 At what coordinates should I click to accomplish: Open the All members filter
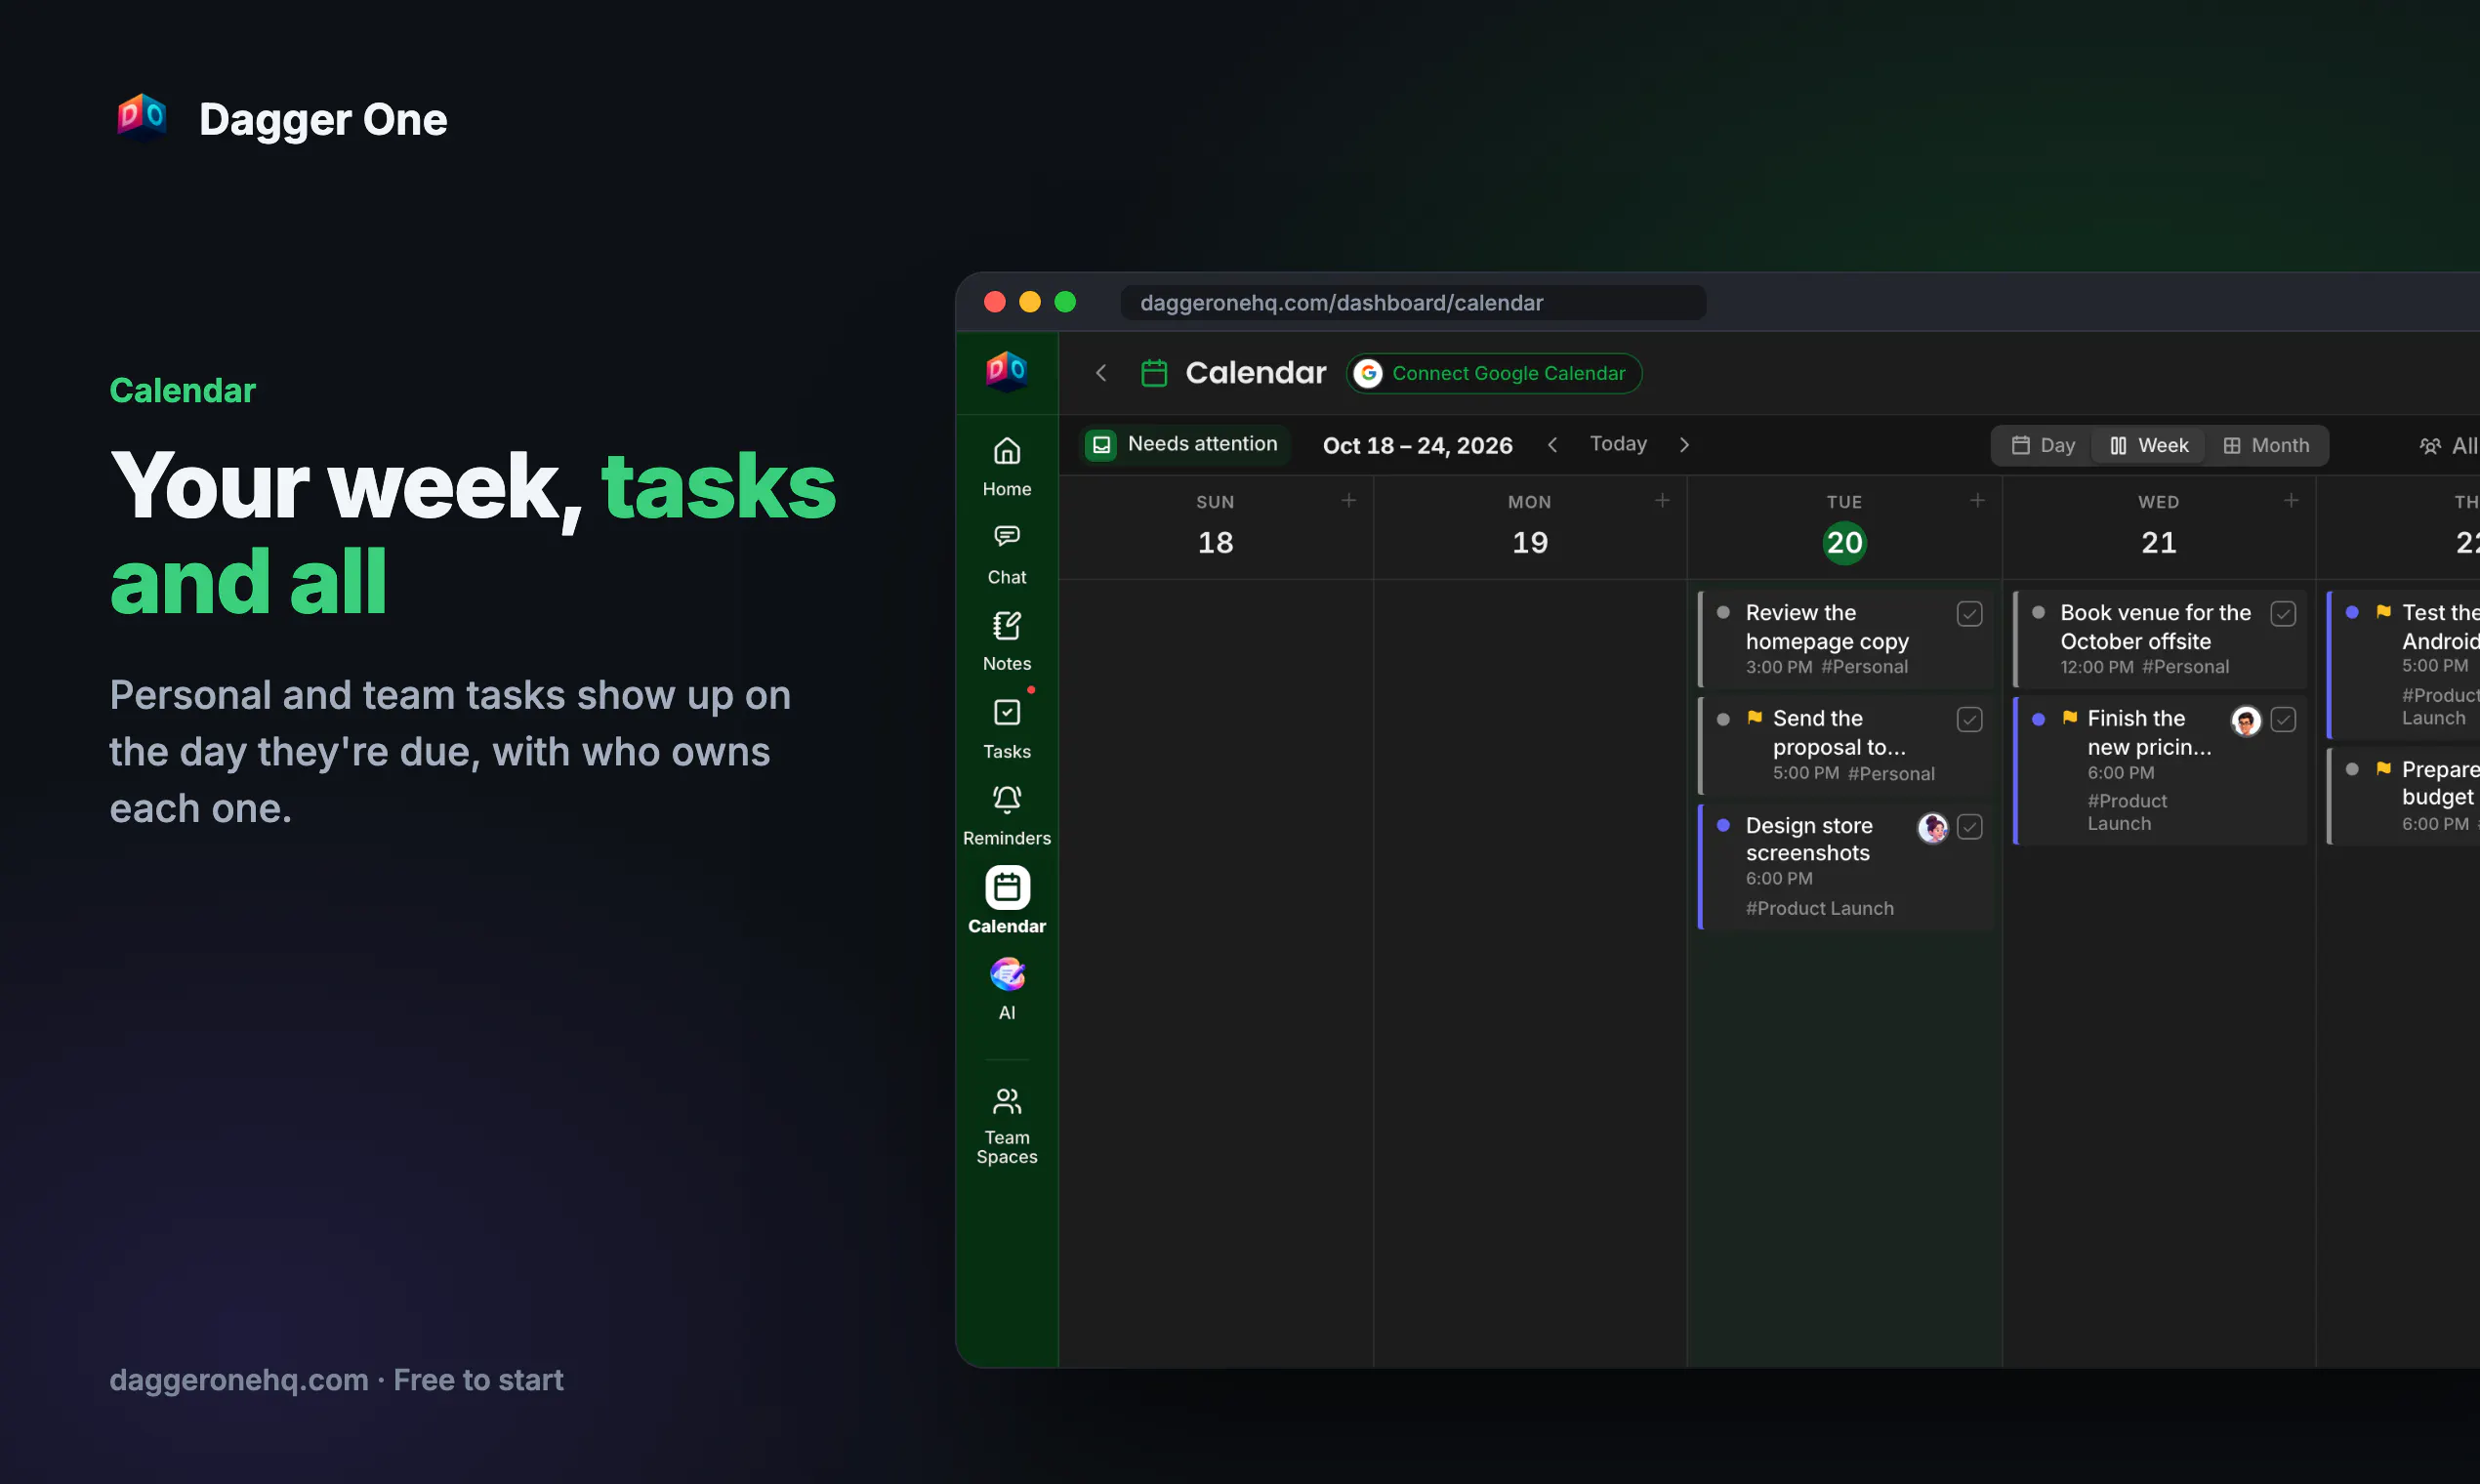tap(2448, 446)
